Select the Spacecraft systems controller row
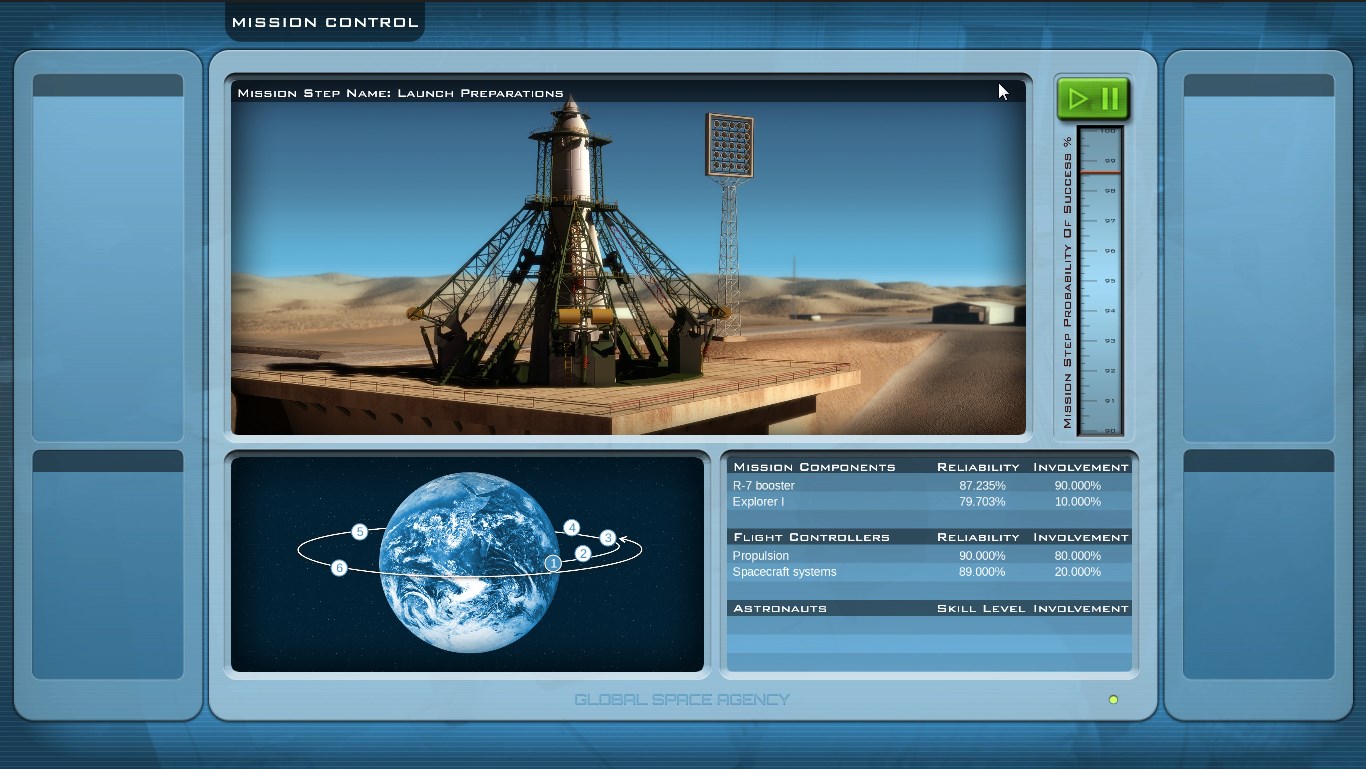Screen dimensions: 1366x769 tap(930, 572)
